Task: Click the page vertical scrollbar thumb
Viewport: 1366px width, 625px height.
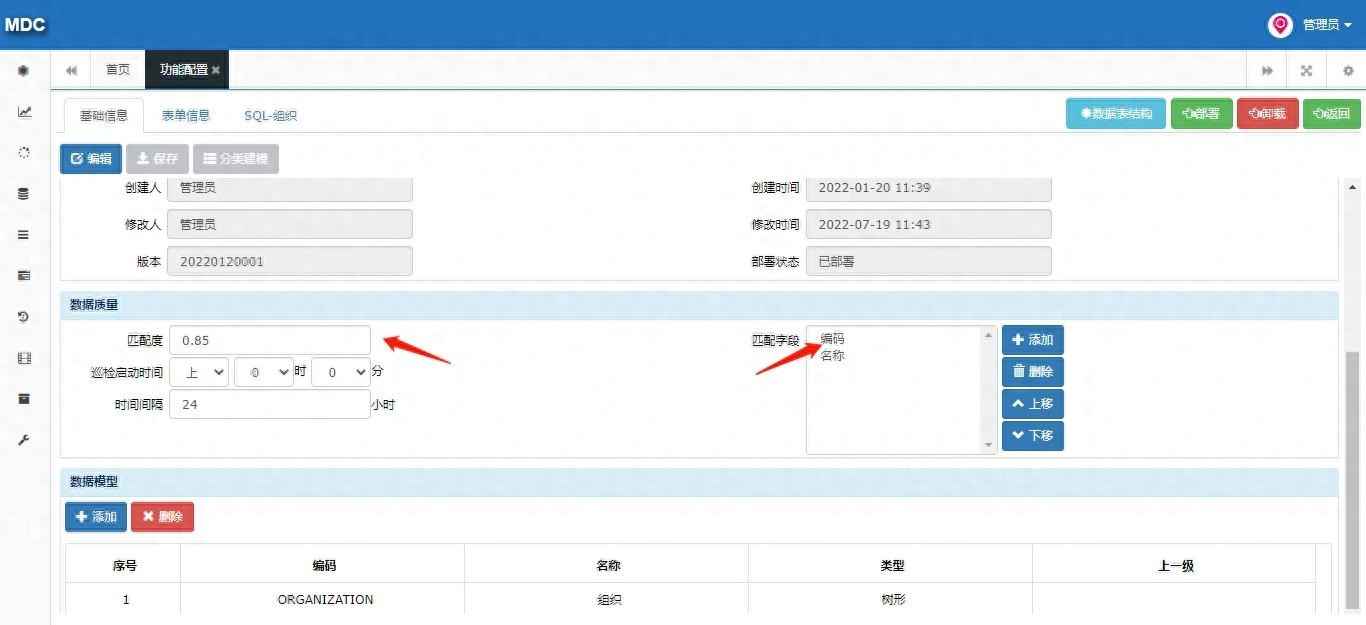Action: pyautogui.click(x=1353, y=480)
